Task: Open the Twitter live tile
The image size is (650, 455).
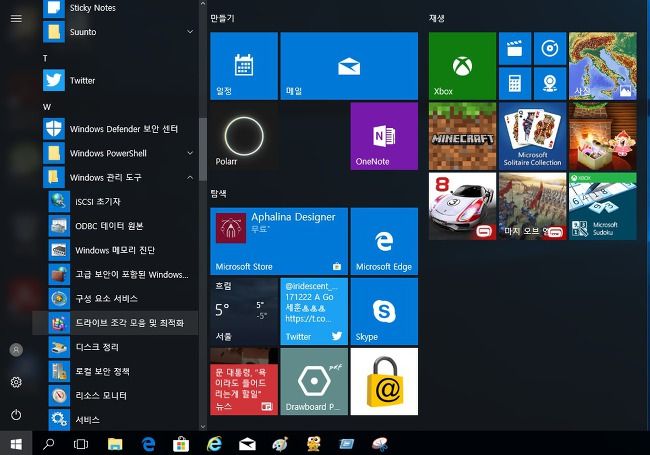Action: coord(314,312)
